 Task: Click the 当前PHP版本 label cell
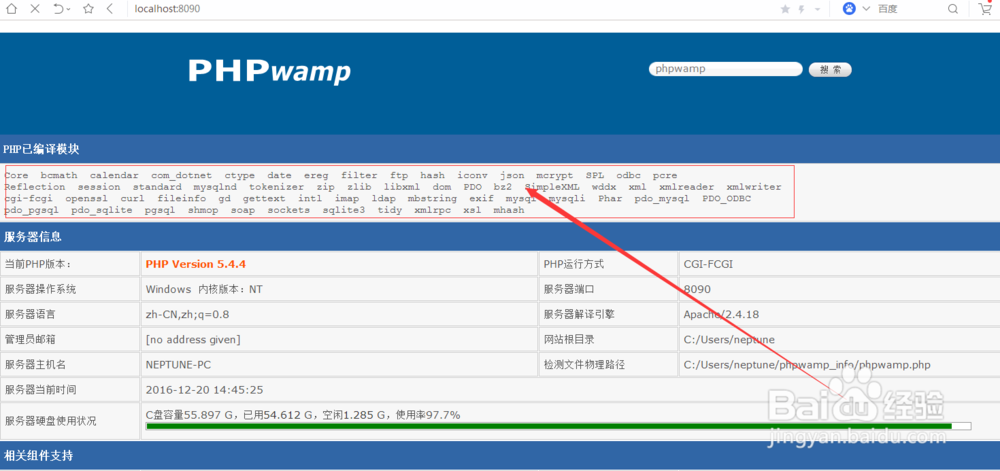point(70,264)
